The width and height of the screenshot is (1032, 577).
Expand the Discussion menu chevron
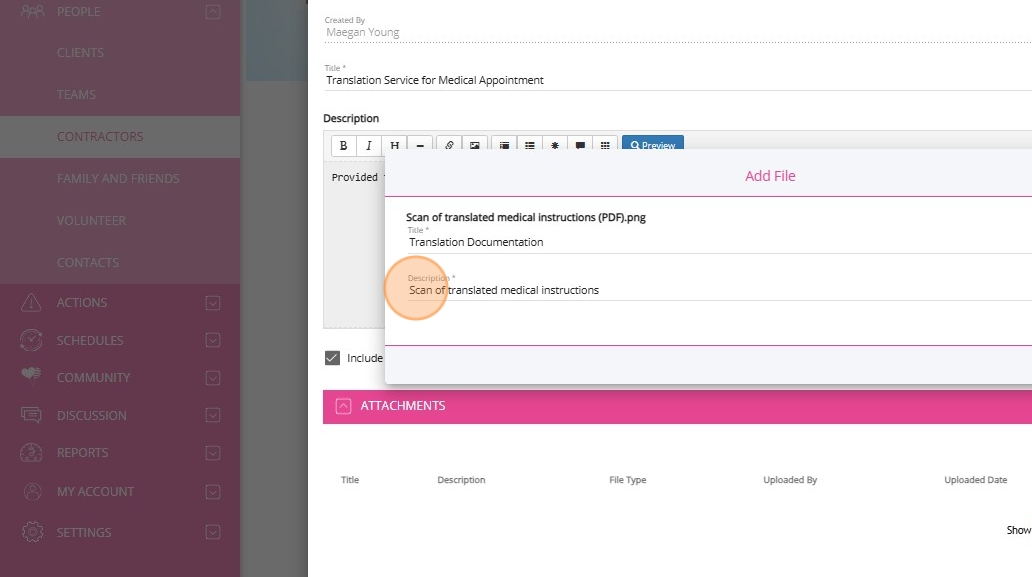[x=213, y=415]
